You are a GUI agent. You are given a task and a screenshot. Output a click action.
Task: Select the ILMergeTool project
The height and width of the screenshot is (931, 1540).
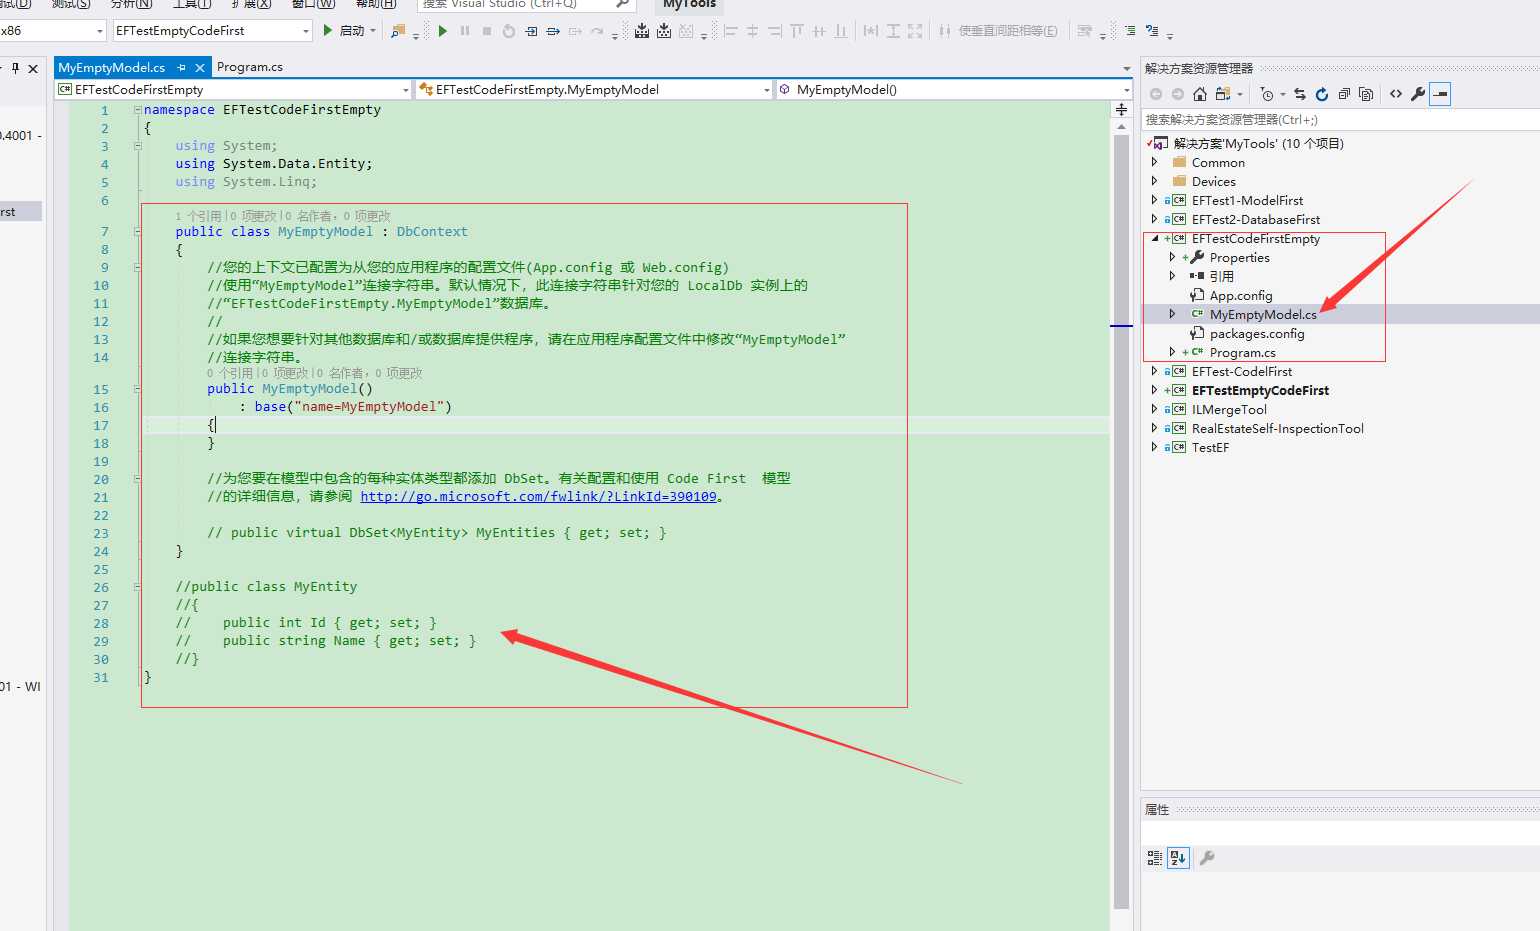(1228, 409)
